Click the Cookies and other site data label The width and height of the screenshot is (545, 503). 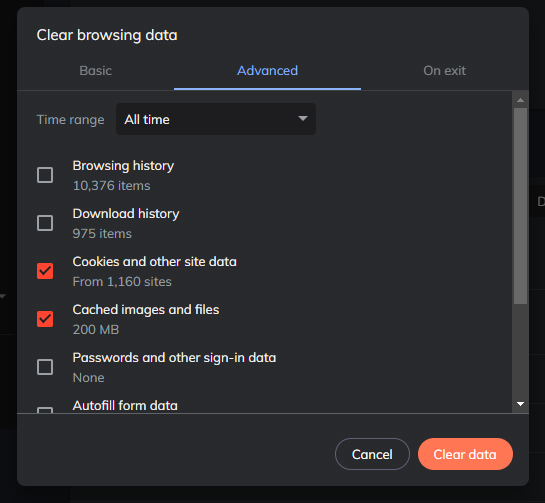[155, 262]
